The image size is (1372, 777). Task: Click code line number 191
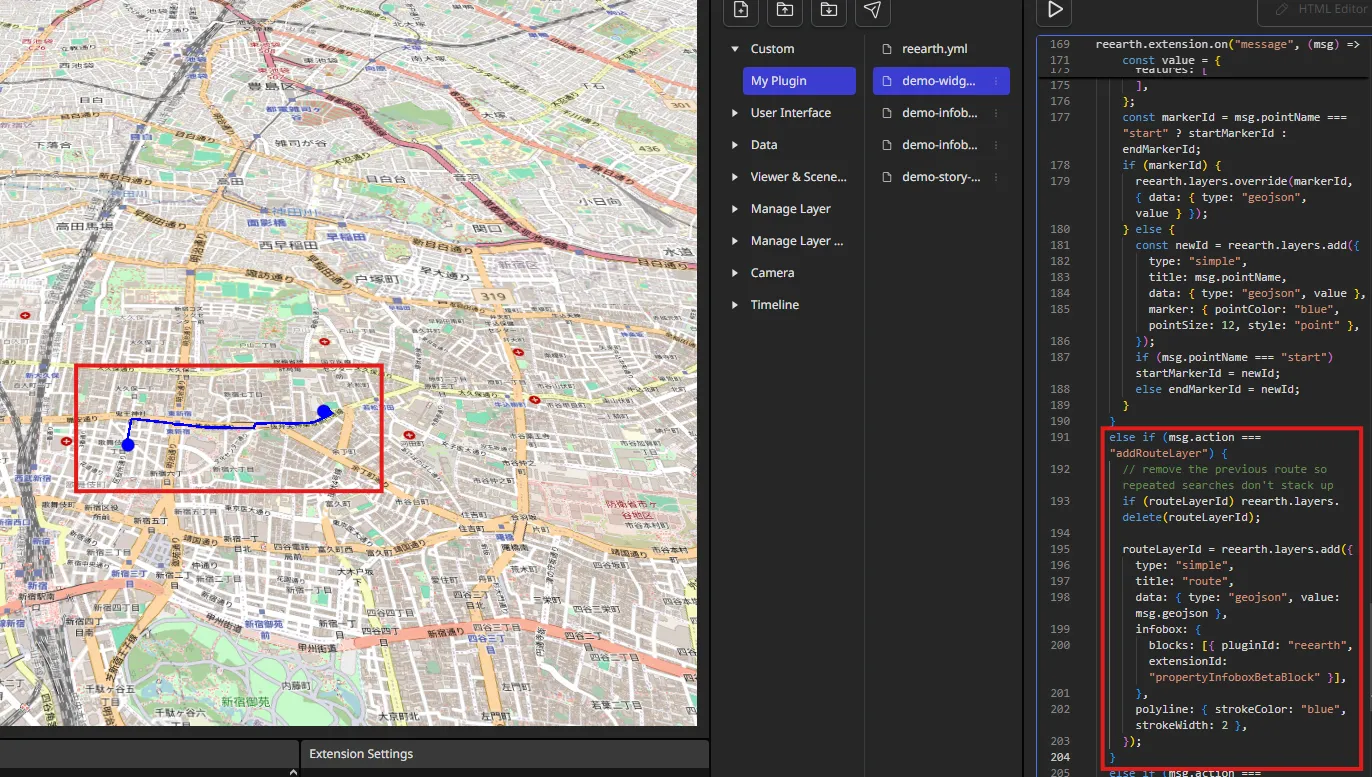1059,437
